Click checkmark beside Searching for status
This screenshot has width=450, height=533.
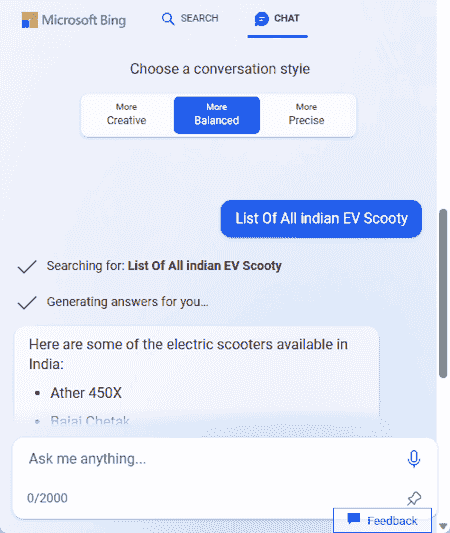(27, 267)
